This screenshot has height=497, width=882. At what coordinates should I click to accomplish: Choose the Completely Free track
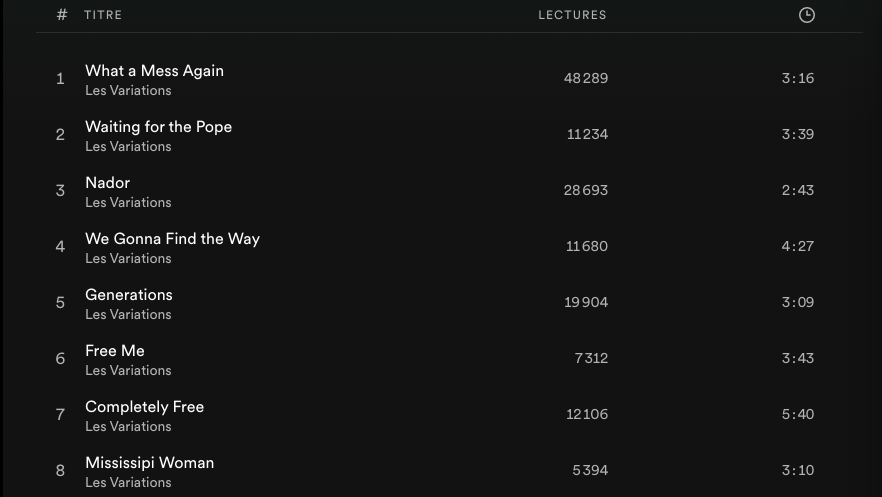point(144,407)
